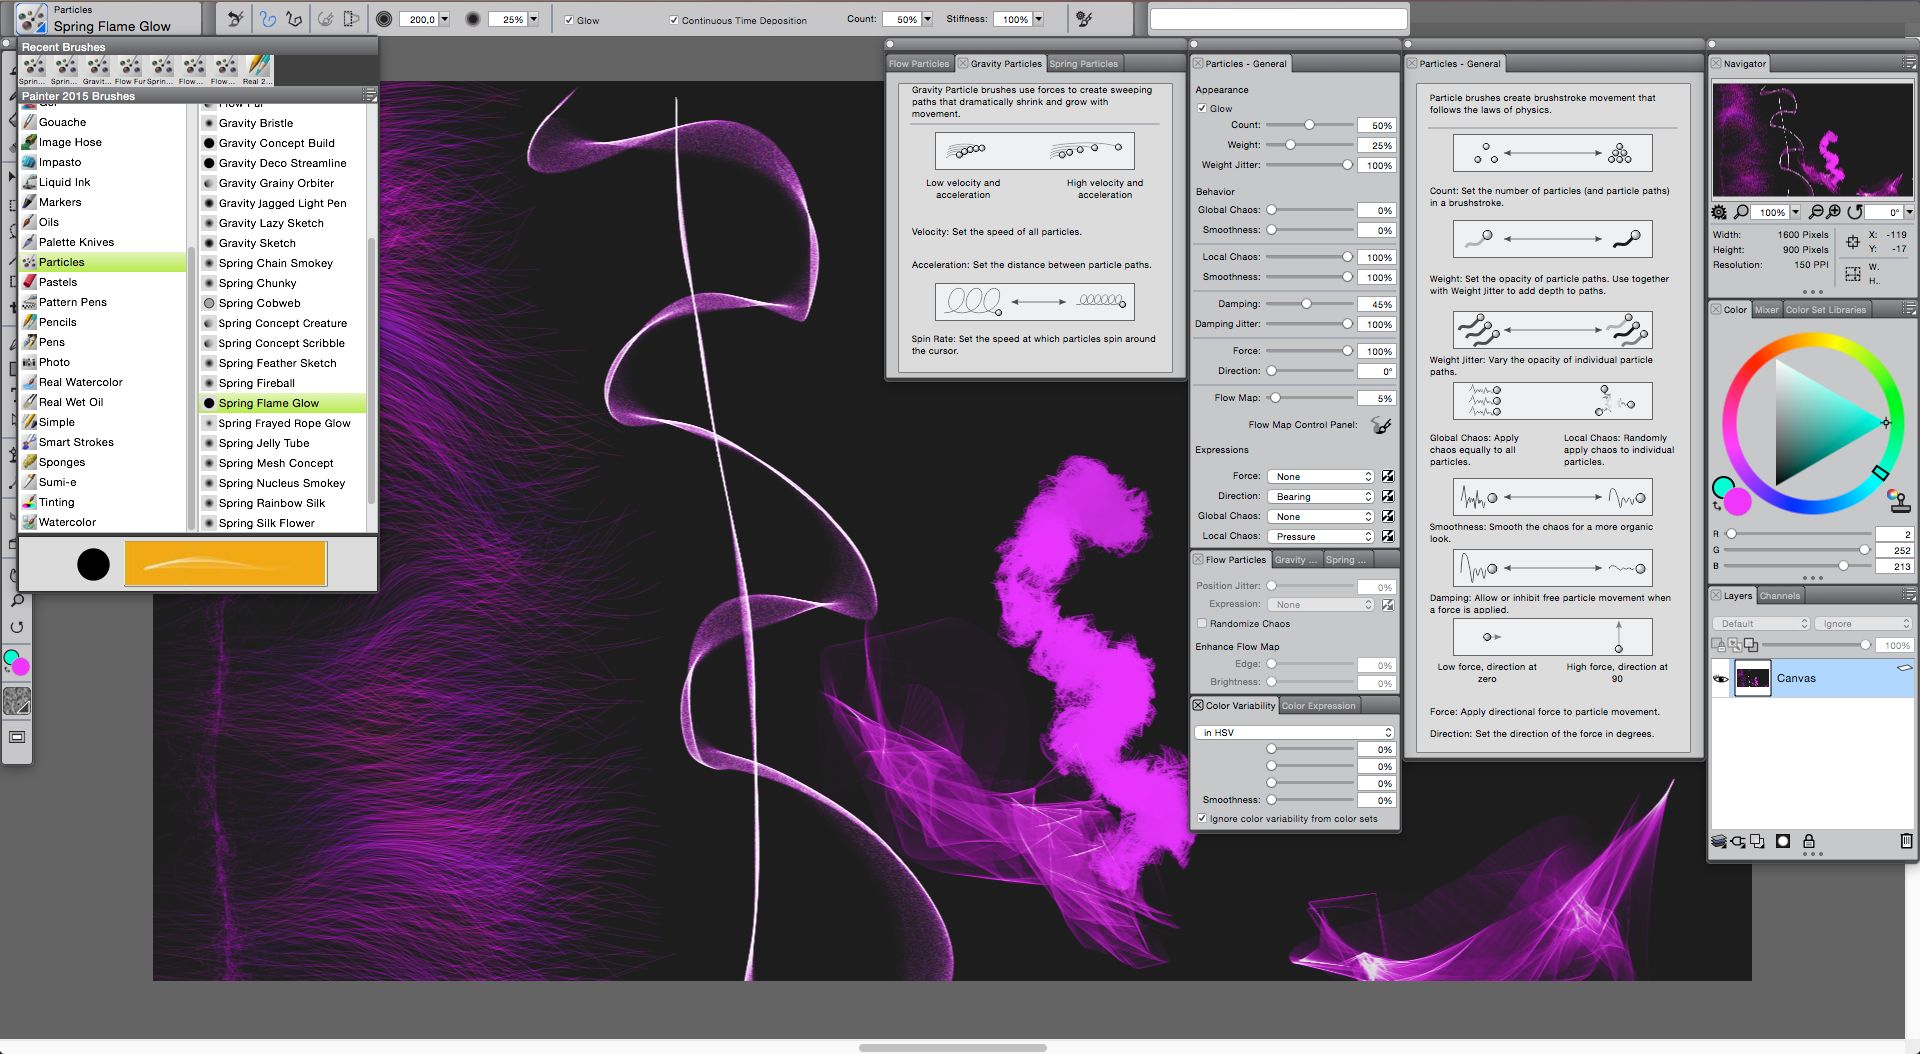This screenshot has height=1054, width=1920.
Task: Open the Layers panel options menu icon
Action: 1909,595
